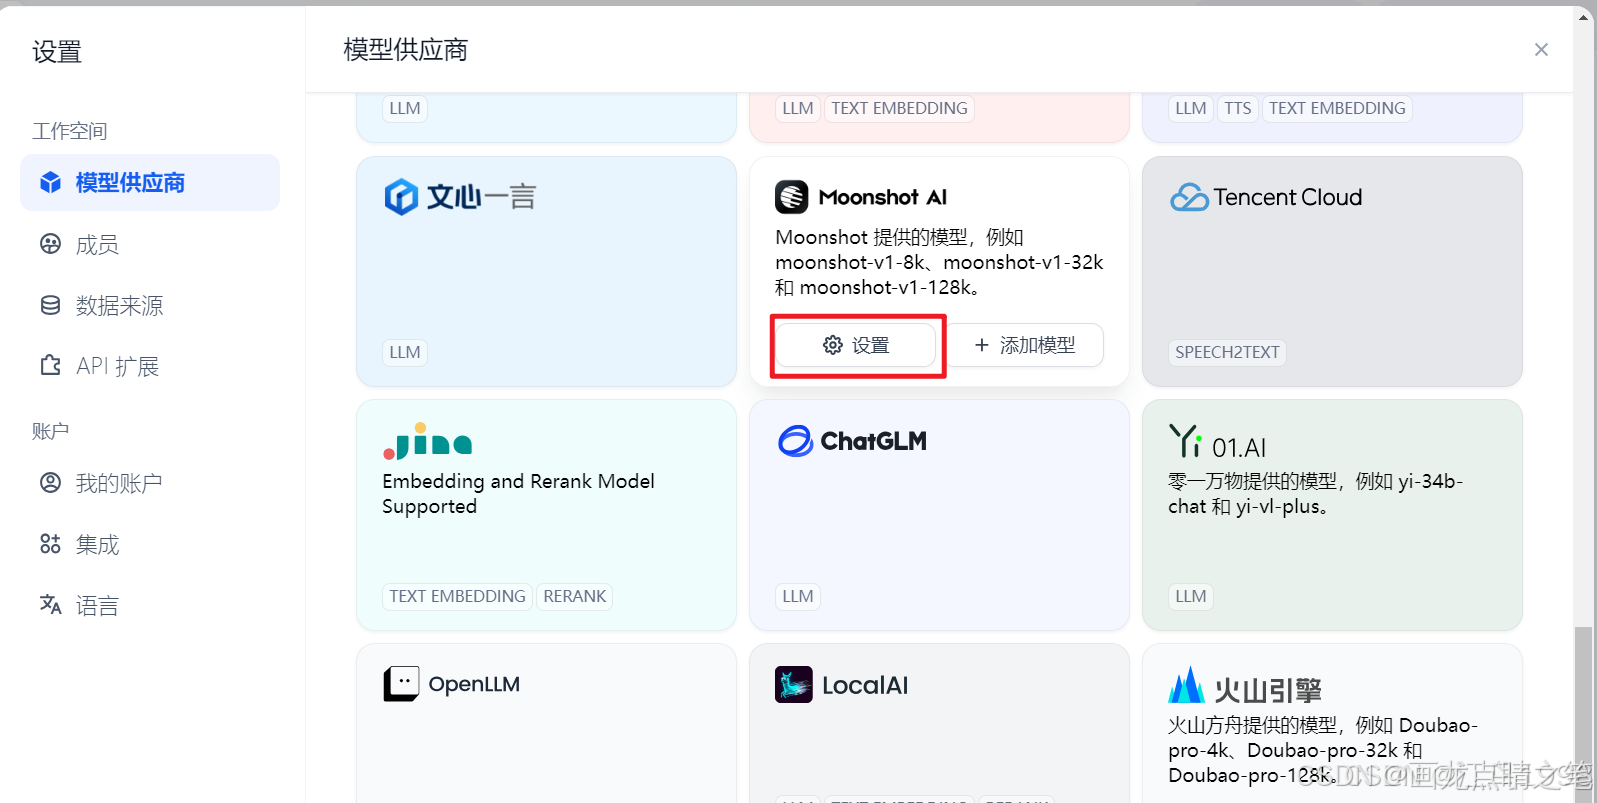
Task: Click the LLM tag on 01.AI card
Action: coord(1191,596)
